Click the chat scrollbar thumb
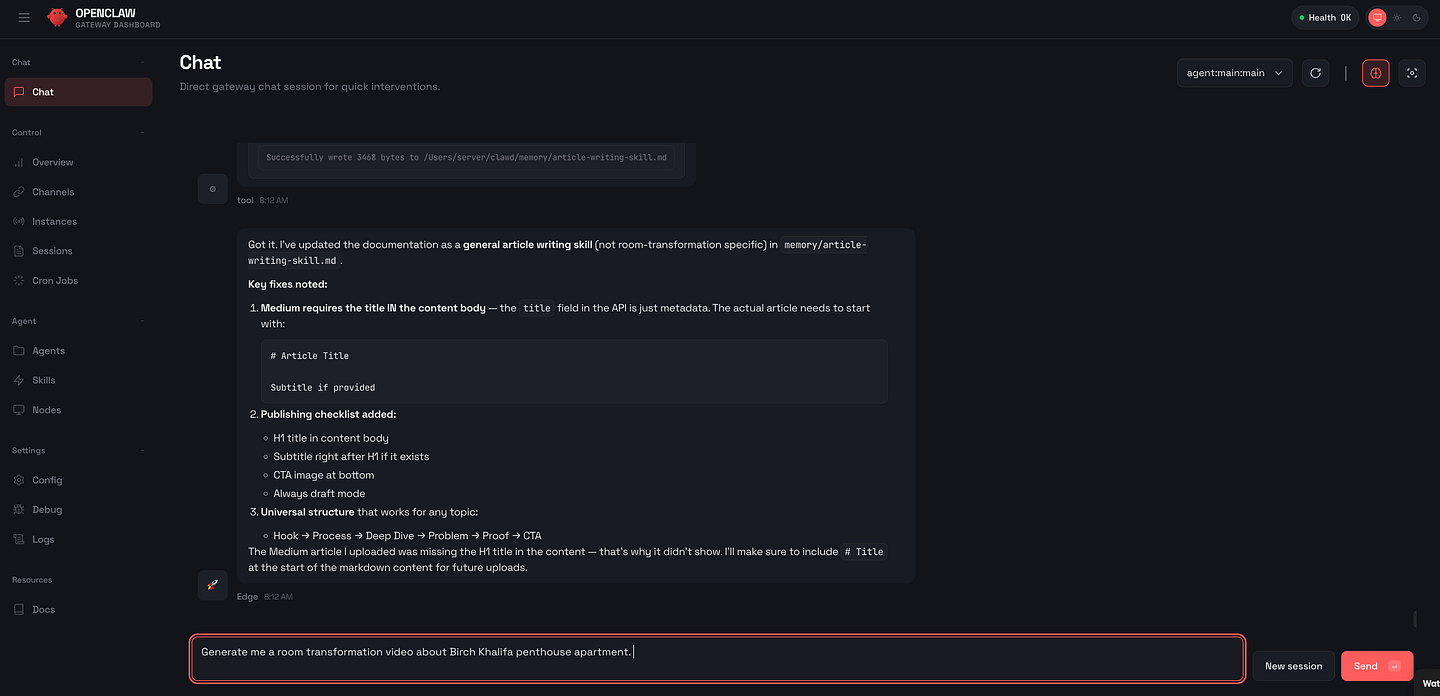The width and height of the screenshot is (1440, 696). pyautogui.click(x=1415, y=619)
